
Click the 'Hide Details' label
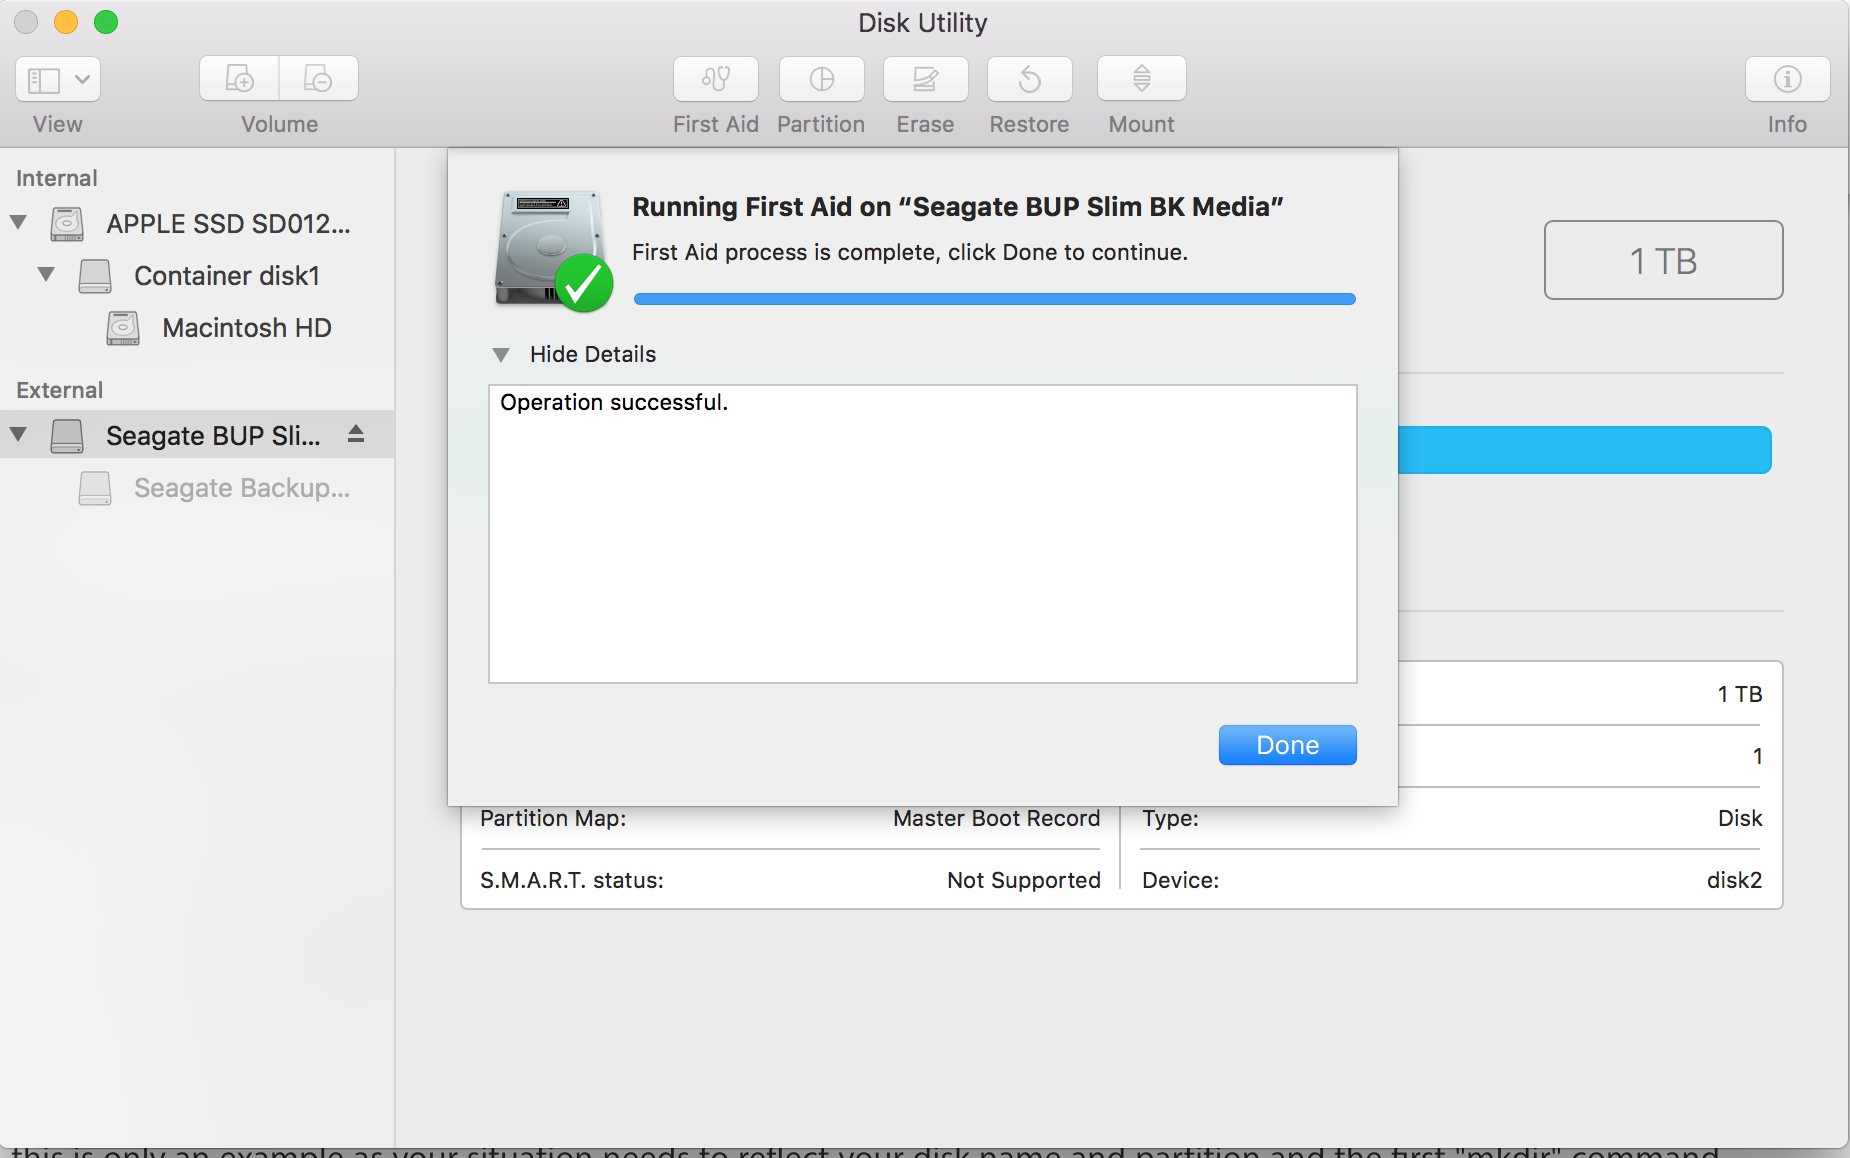[x=593, y=354]
